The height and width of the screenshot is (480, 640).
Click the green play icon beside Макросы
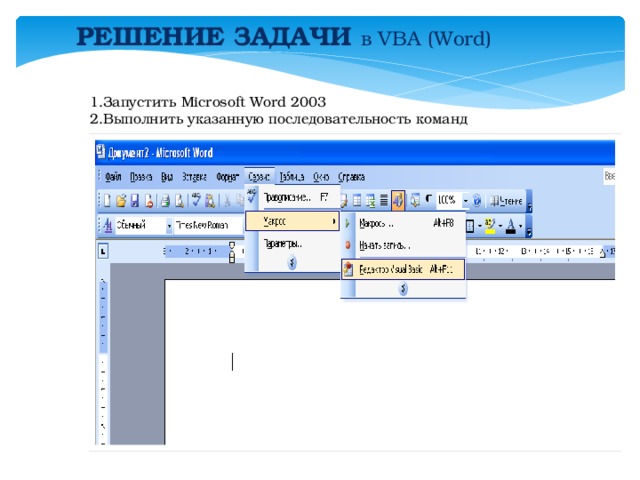347,223
